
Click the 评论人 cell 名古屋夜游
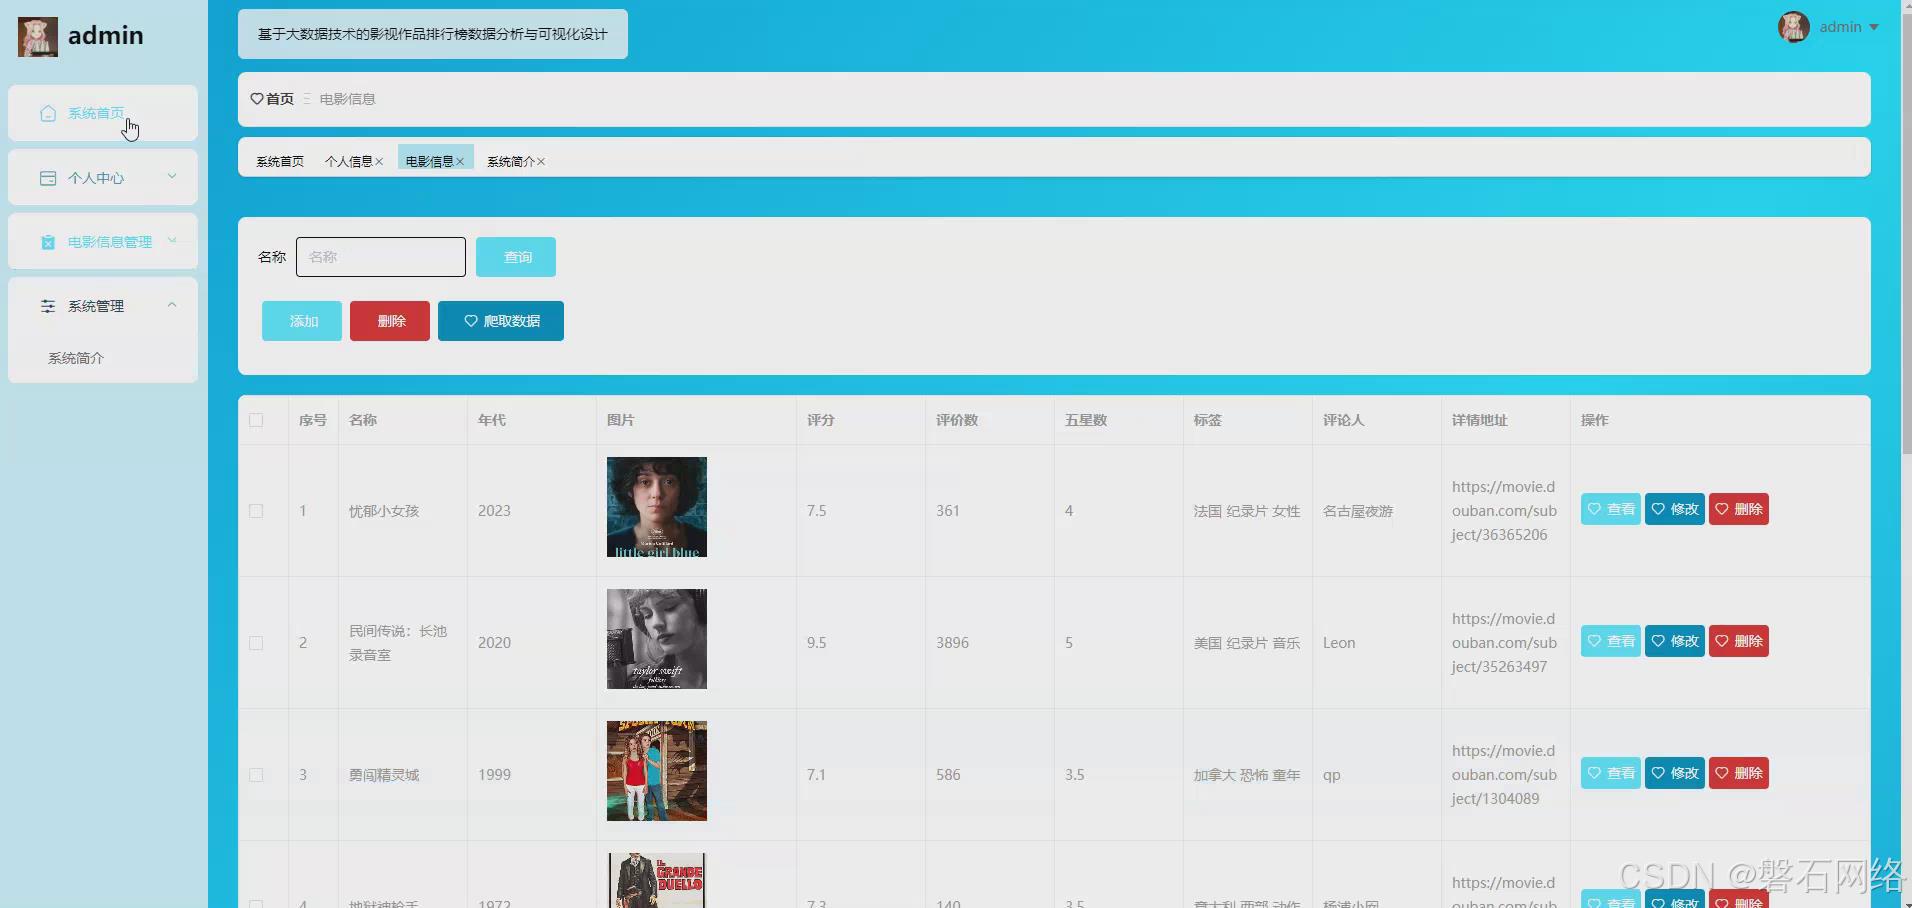pos(1358,511)
